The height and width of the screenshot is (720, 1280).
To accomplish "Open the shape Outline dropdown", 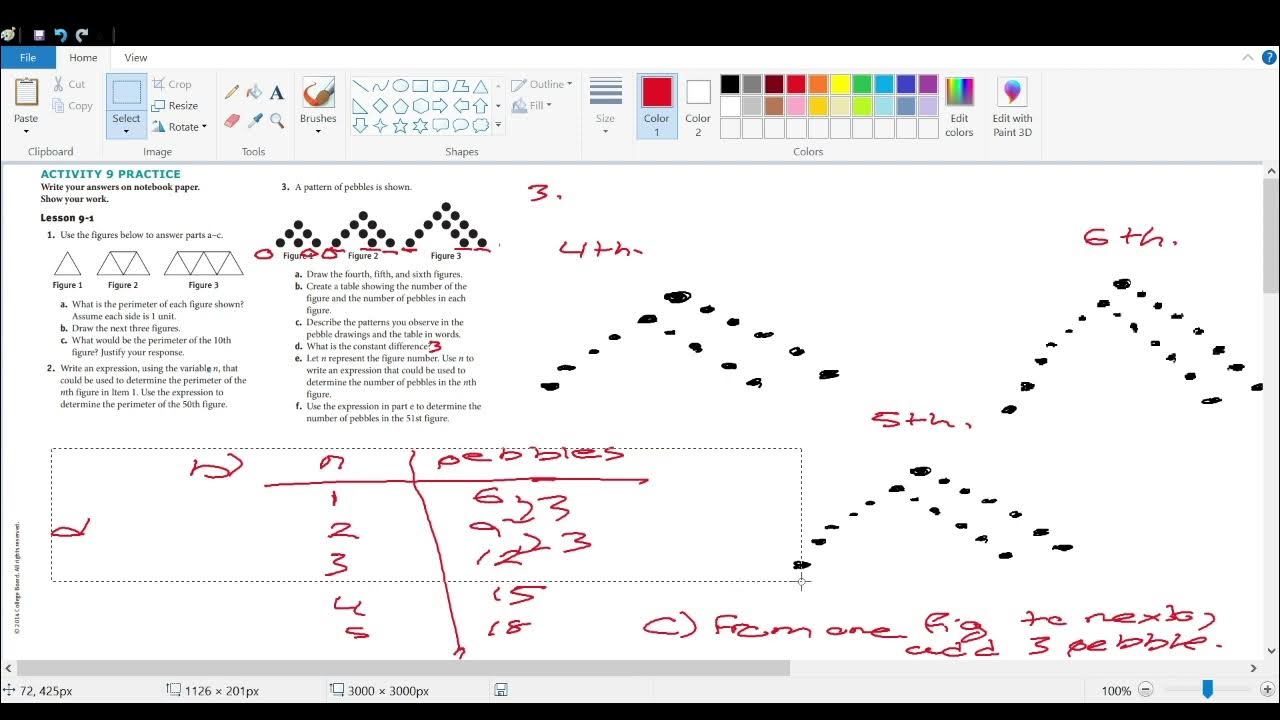I will [542, 85].
